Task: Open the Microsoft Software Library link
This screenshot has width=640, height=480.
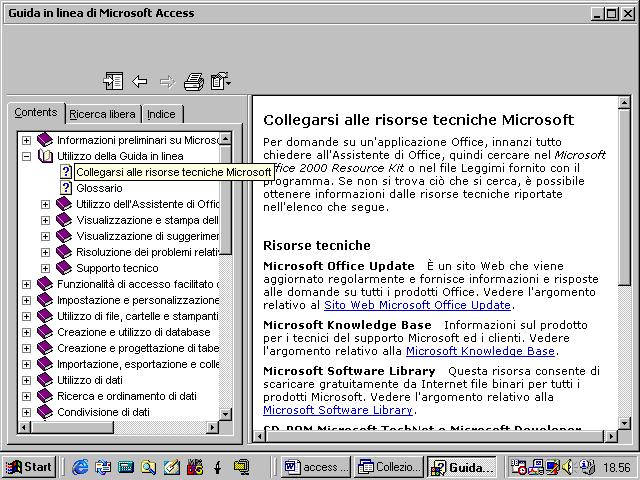Action: [338, 410]
